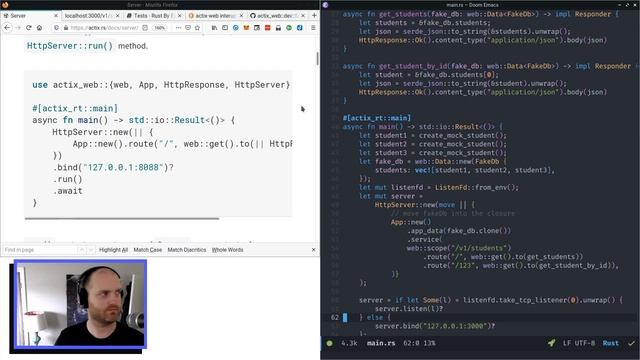The height and width of the screenshot is (360, 640).
Task: Click the webcam video thumbnail
Action: [80, 305]
